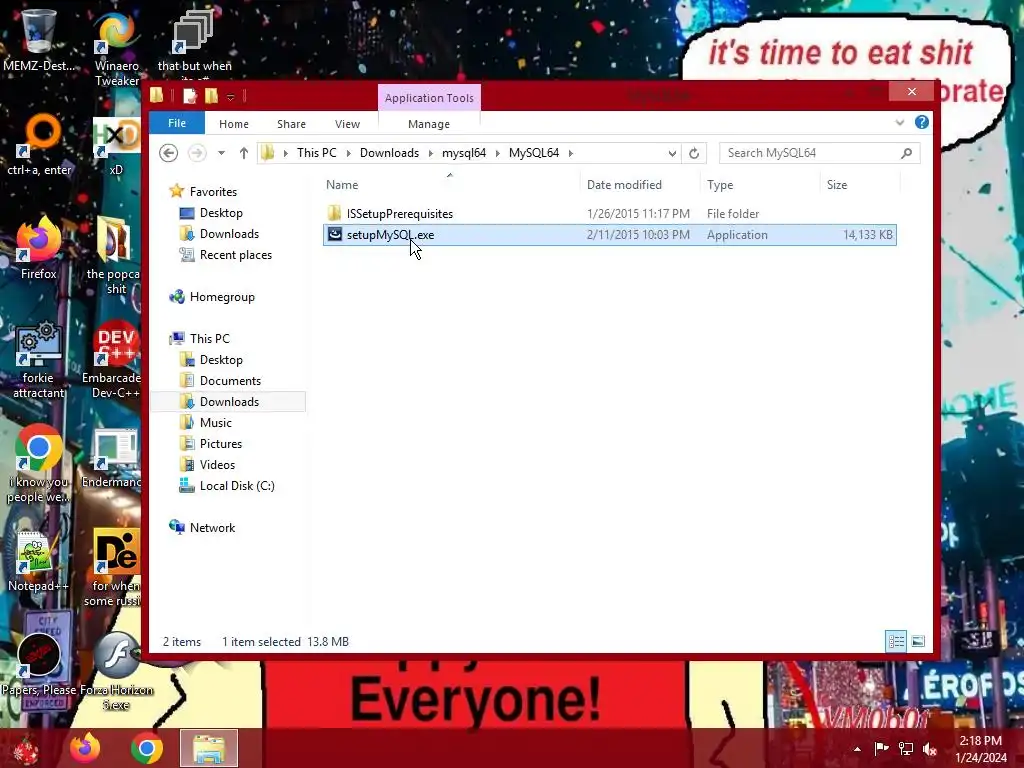
Task: Show hidden icons in system tray
Action: point(857,748)
